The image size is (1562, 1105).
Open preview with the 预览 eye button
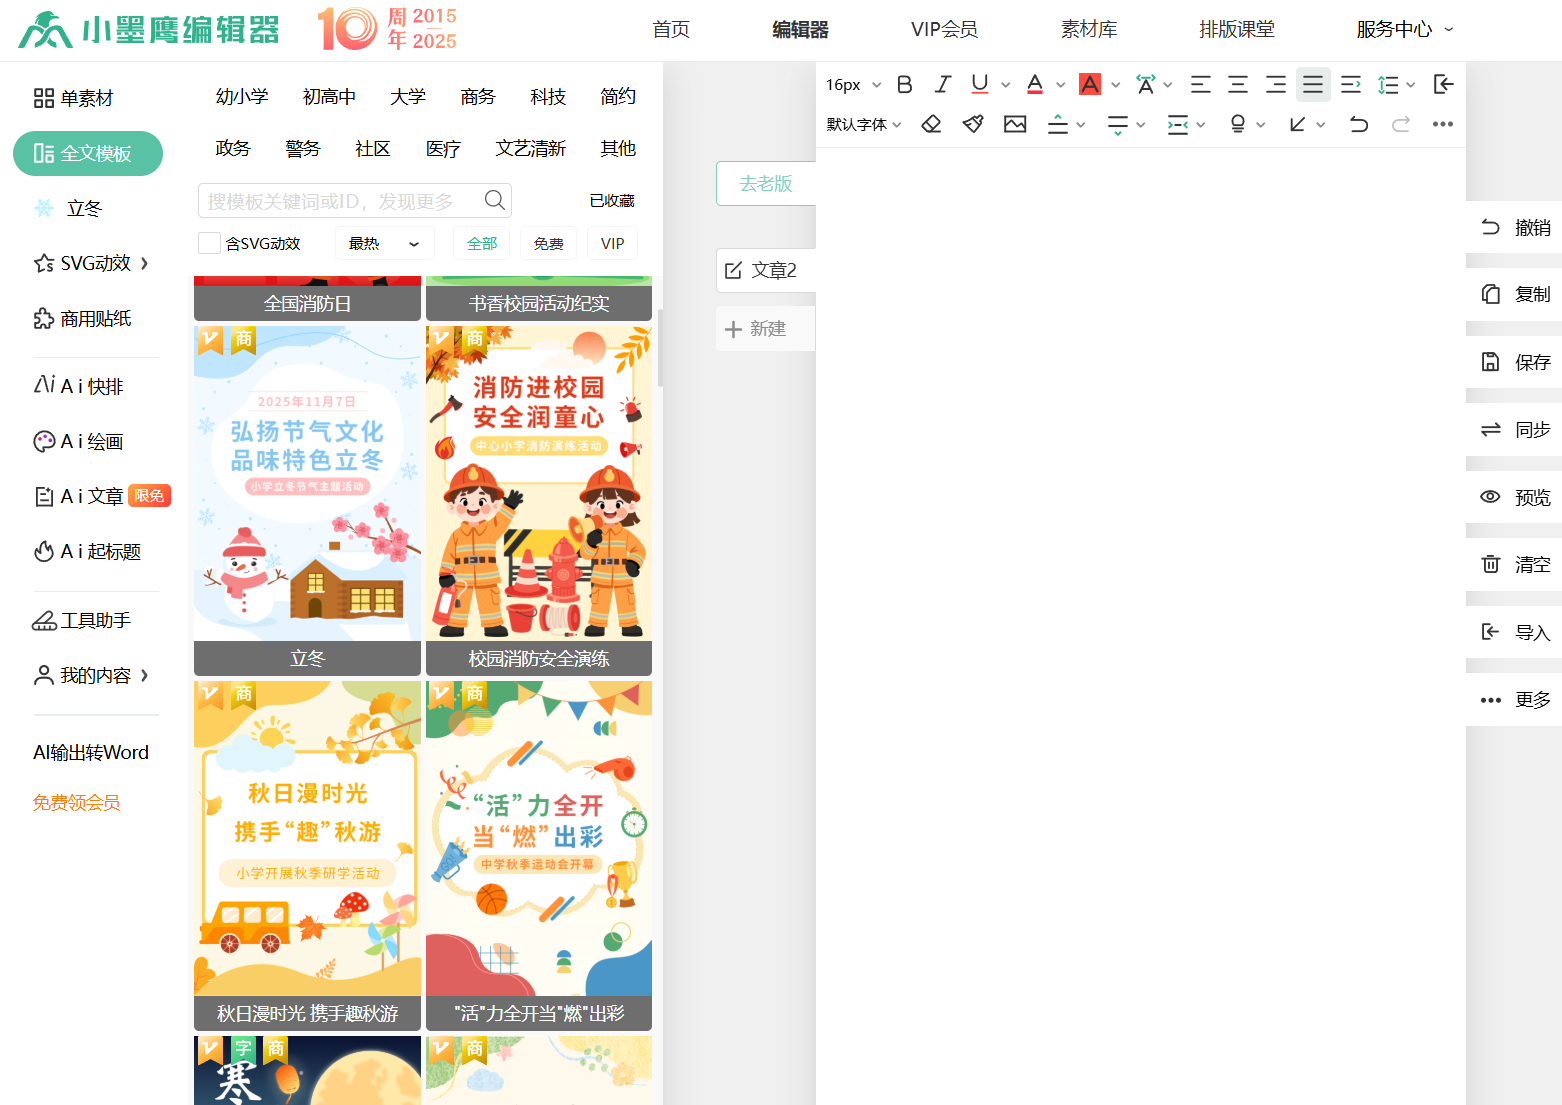click(x=1514, y=497)
